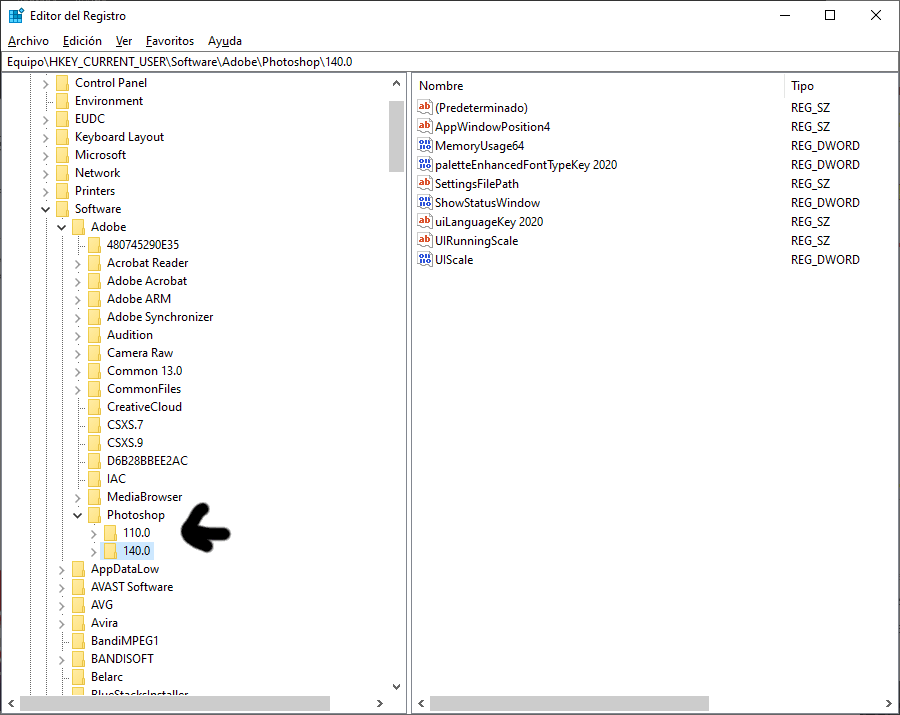Click the tree pane scroll up arrow
This screenshot has width=900, height=715.
click(396, 83)
